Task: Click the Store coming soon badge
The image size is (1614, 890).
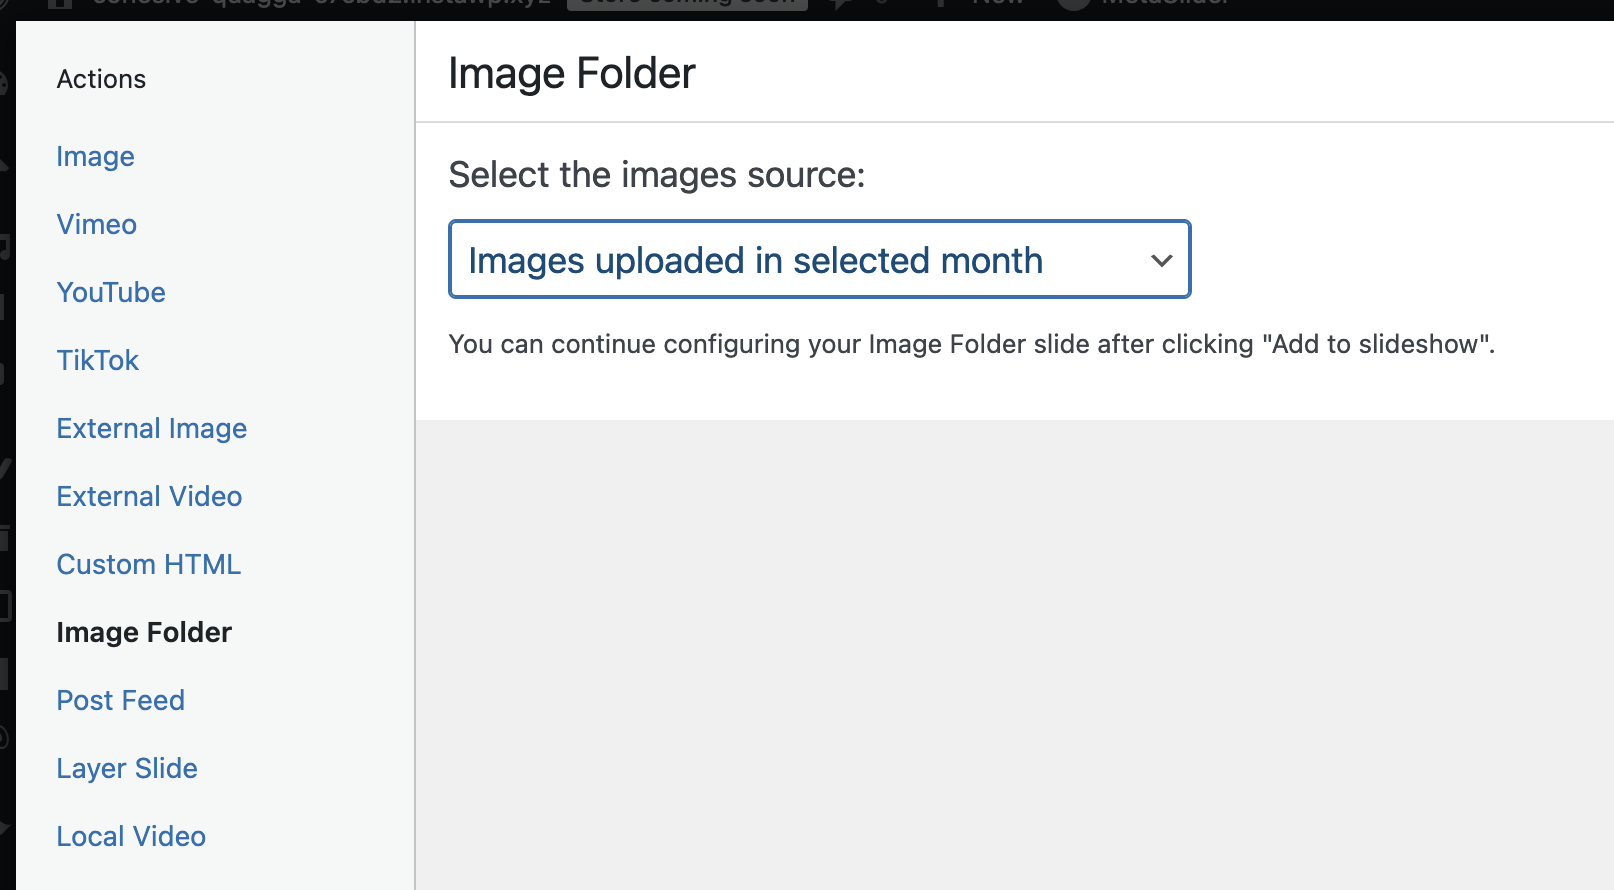Action: pos(687,4)
